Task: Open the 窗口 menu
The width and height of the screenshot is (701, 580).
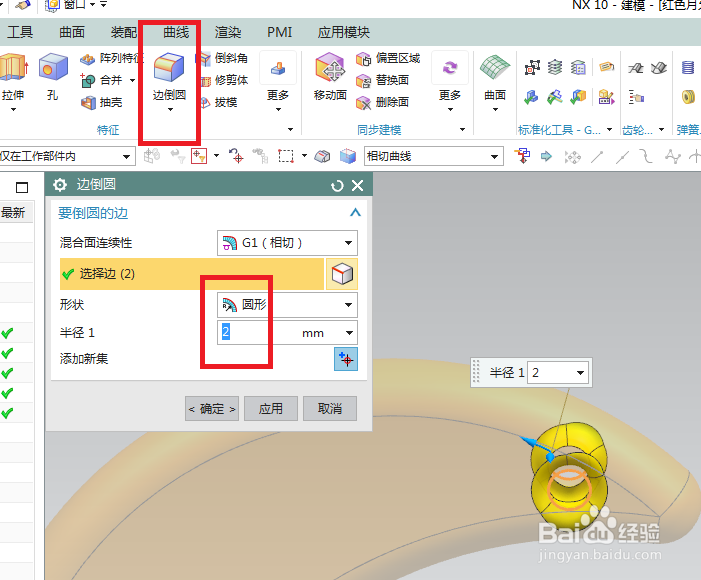Action: 74,4
